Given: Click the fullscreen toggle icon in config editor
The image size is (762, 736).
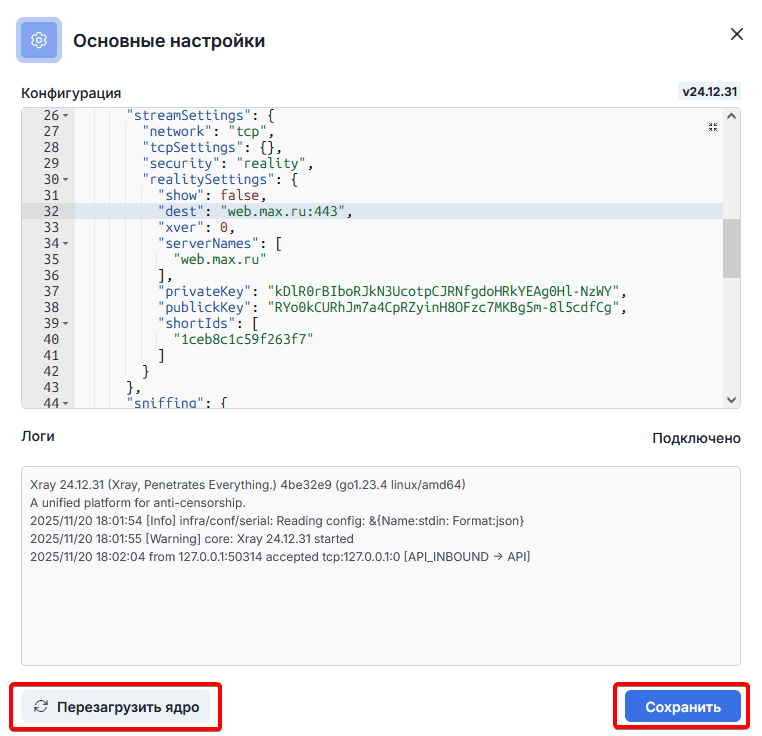Looking at the screenshot, I should pos(713,127).
